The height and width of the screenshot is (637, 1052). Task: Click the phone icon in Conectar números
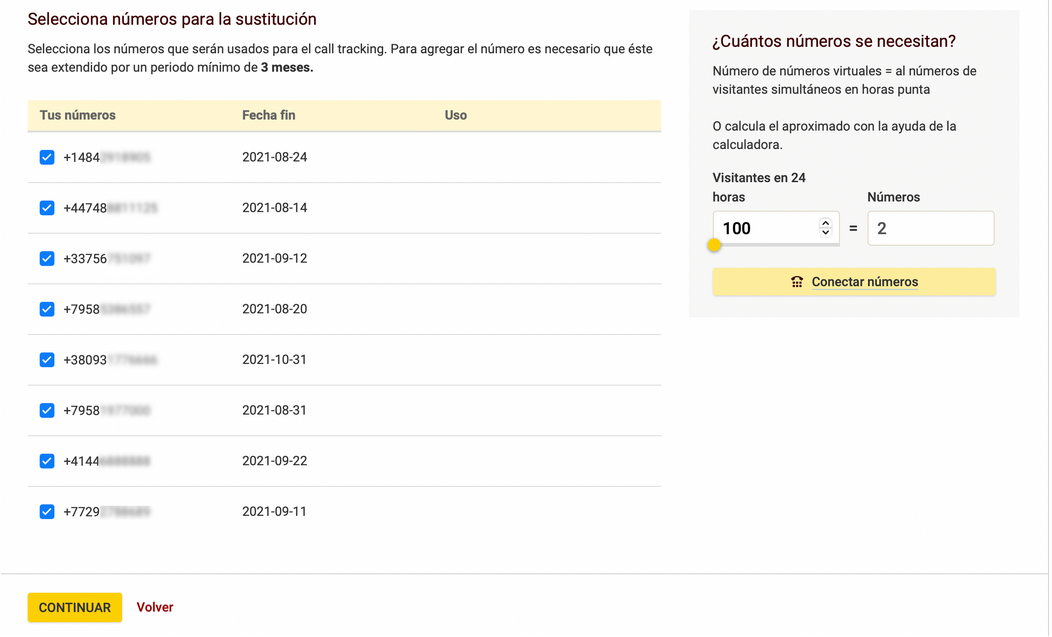pyautogui.click(x=797, y=282)
